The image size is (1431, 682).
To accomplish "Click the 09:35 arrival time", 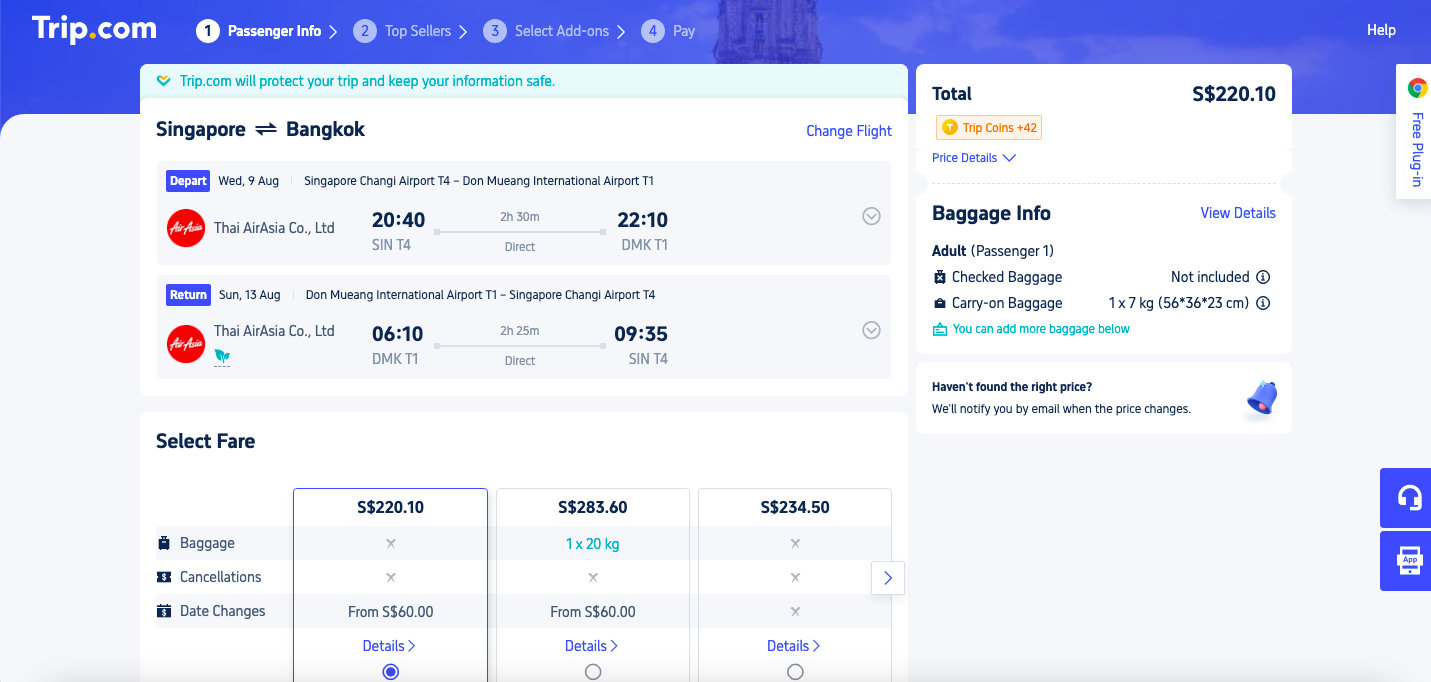I will click(641, 334).
